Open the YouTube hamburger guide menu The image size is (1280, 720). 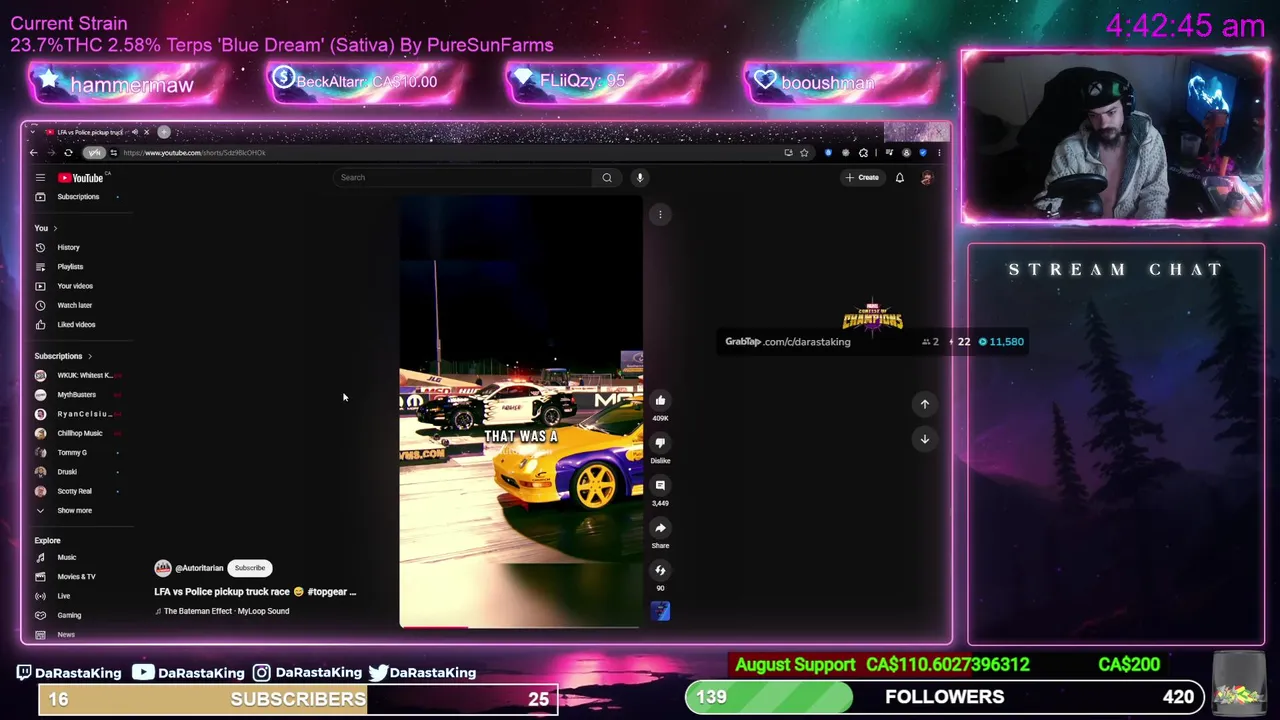[x=40, y=178]
